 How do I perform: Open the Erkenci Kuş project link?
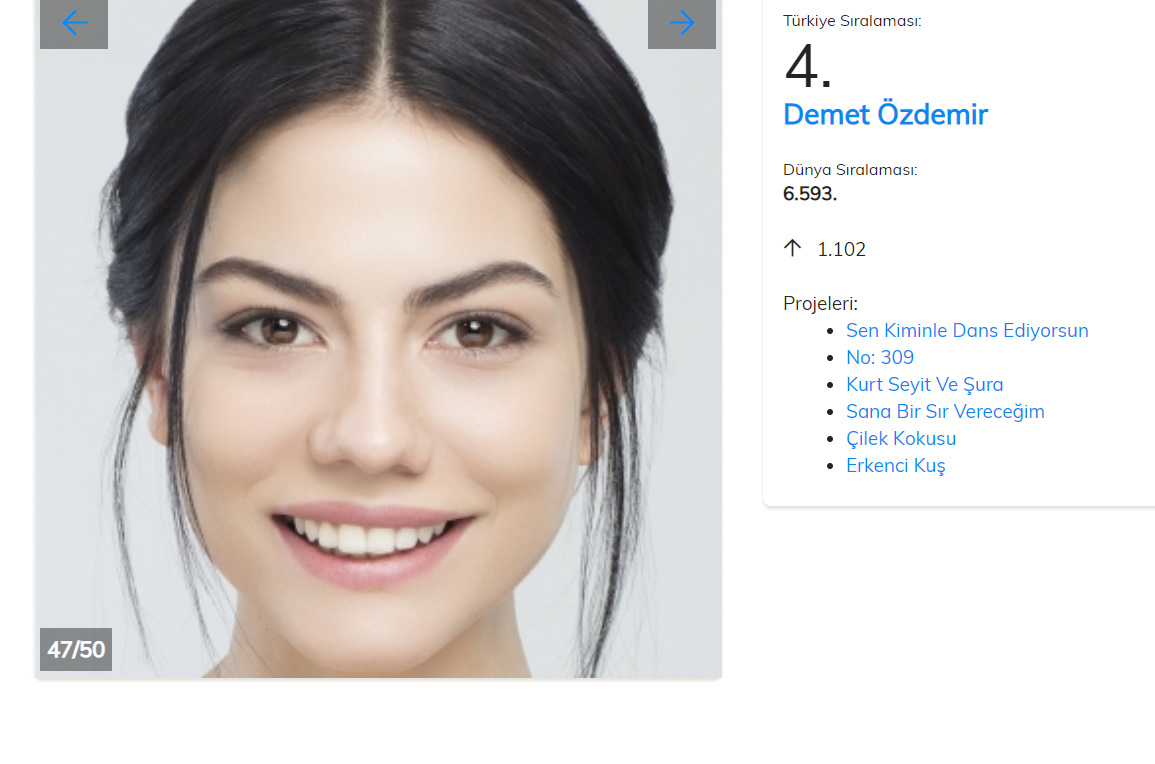coord(895,466)
